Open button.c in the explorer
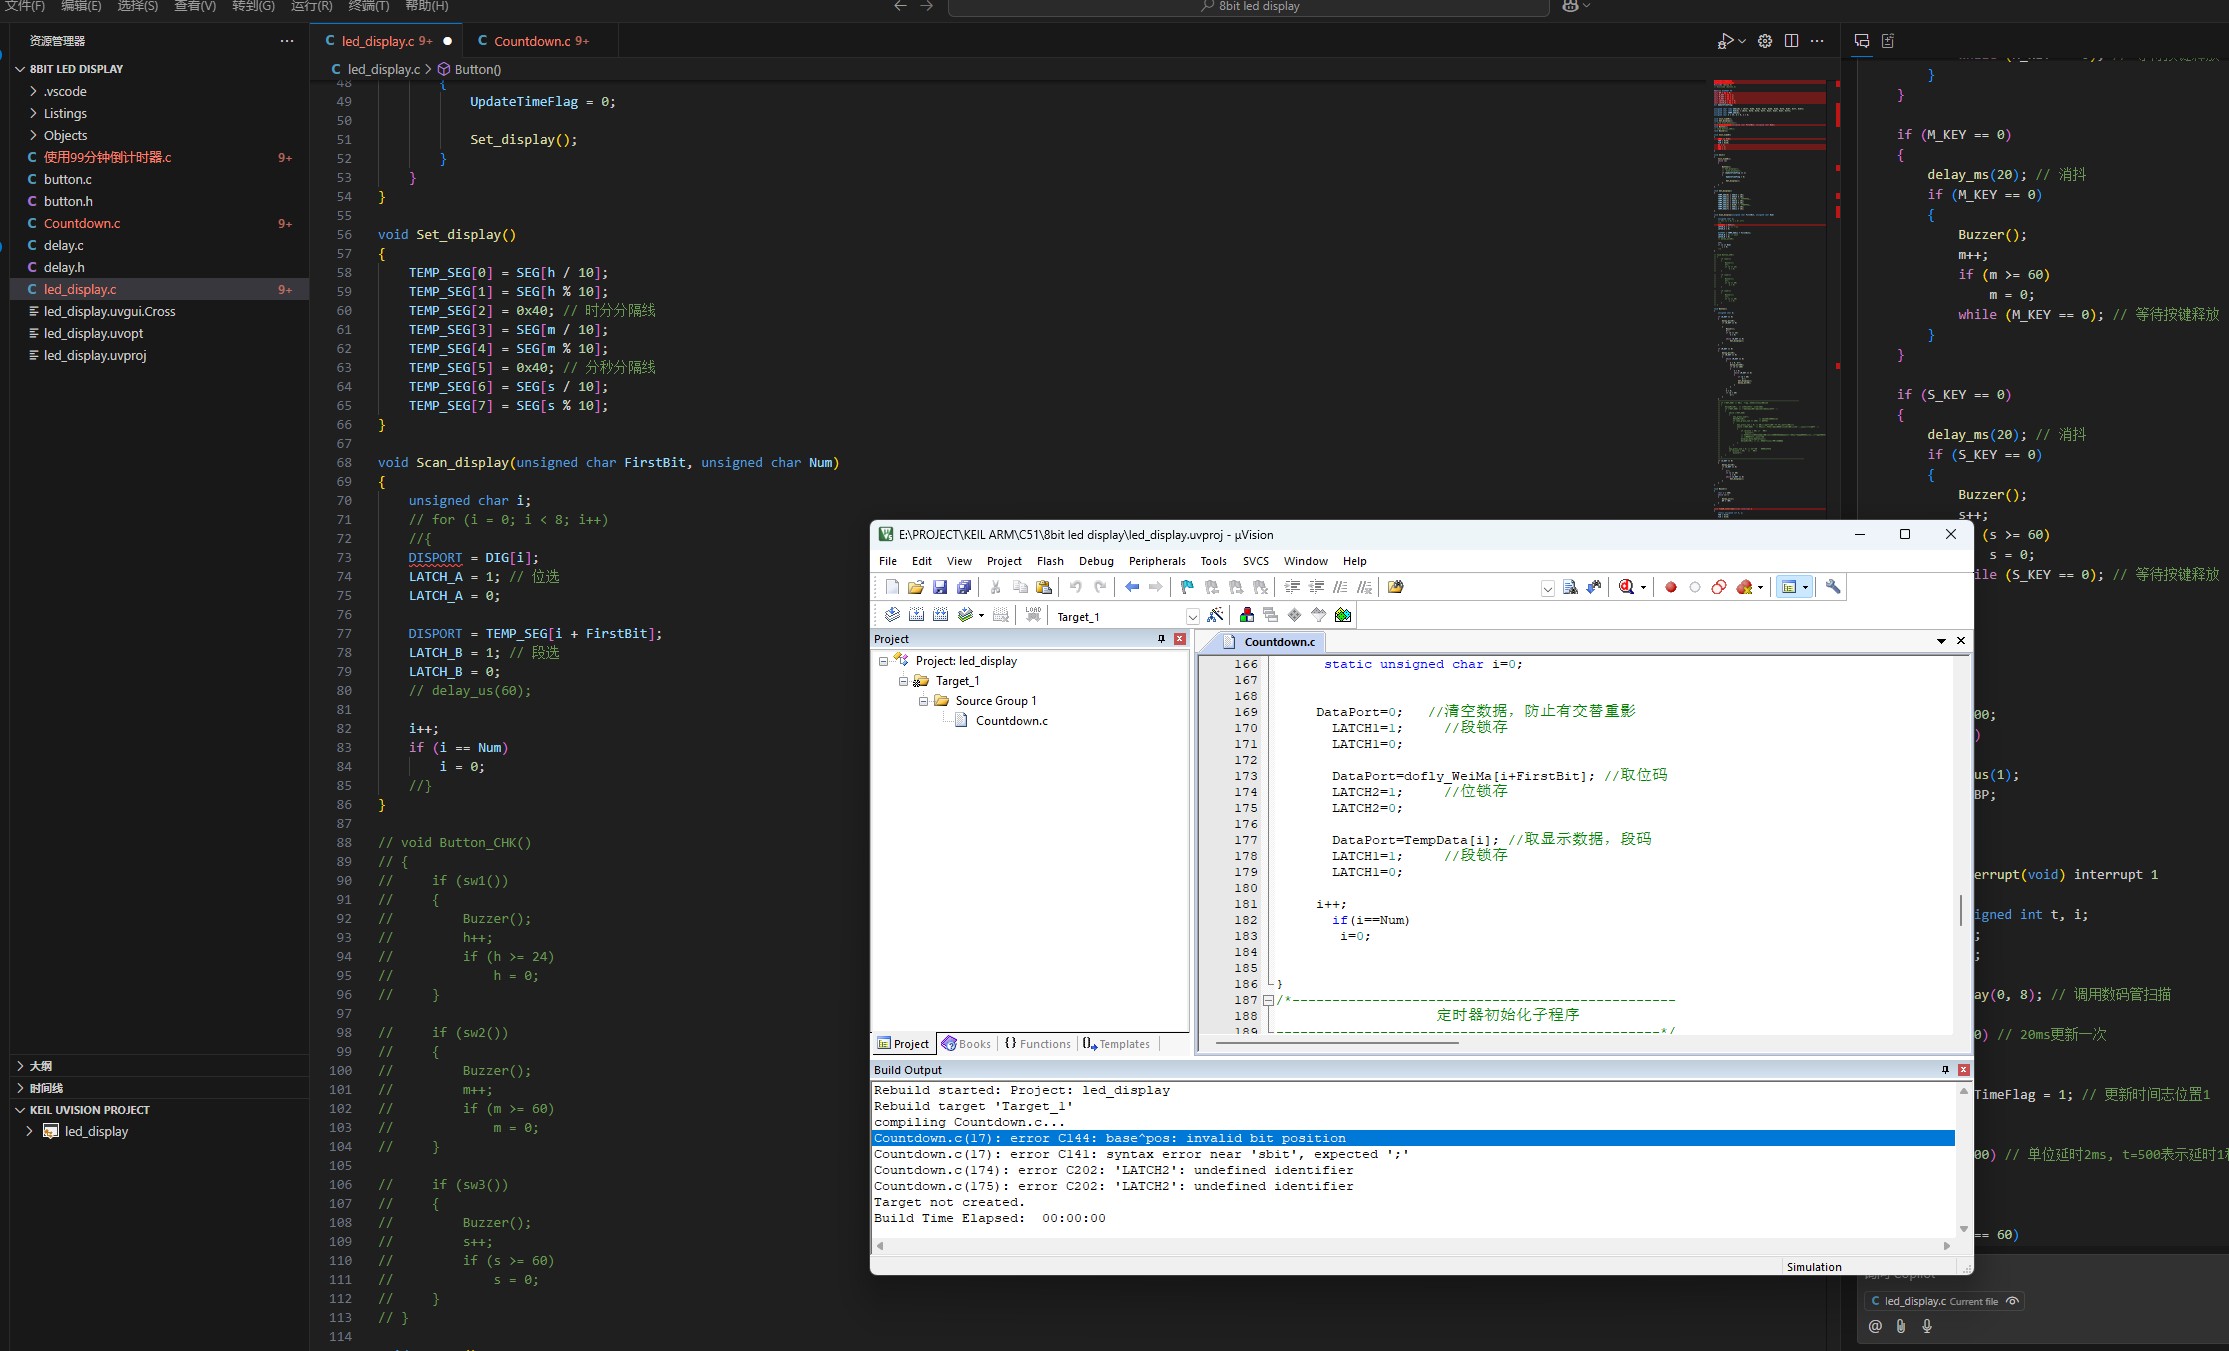 coord(67,179)
